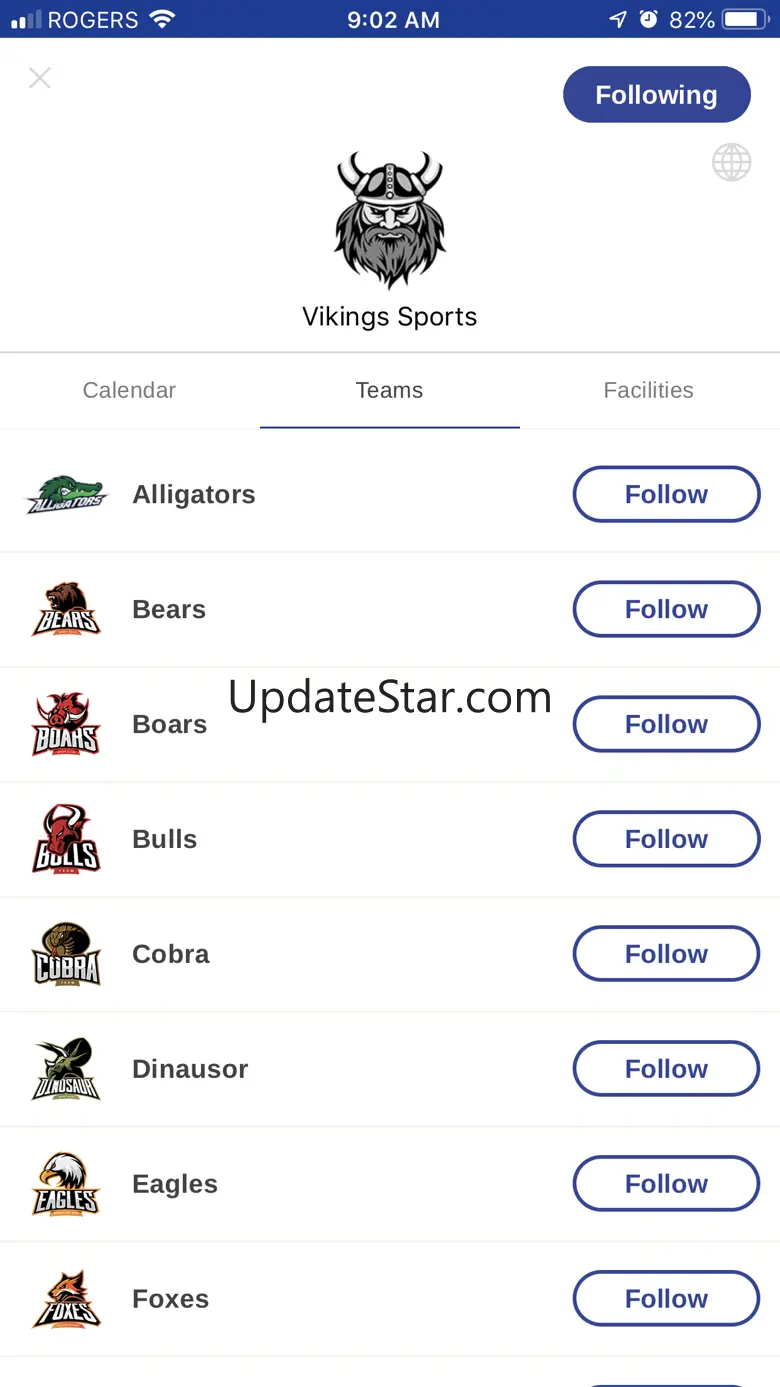Screen dimensions: 780x1387
Task: Close the Vikings Sports page
Action: (x=39, y=78)
